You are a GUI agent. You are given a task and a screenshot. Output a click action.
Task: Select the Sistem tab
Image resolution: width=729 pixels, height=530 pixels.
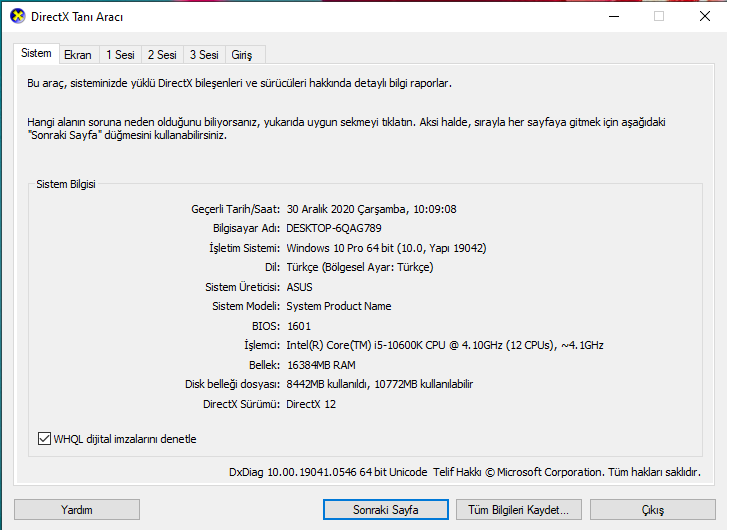36,53
